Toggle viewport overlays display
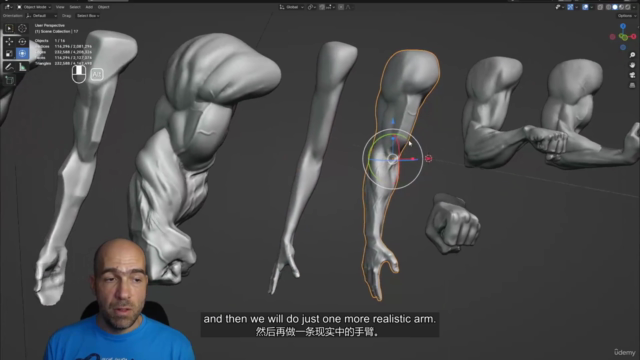640x360 pixels. [x=585, y=7]
